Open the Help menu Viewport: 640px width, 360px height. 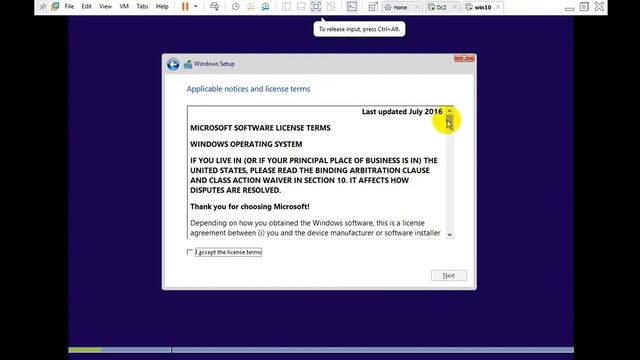pyautogui.click(x=162, y=7)
